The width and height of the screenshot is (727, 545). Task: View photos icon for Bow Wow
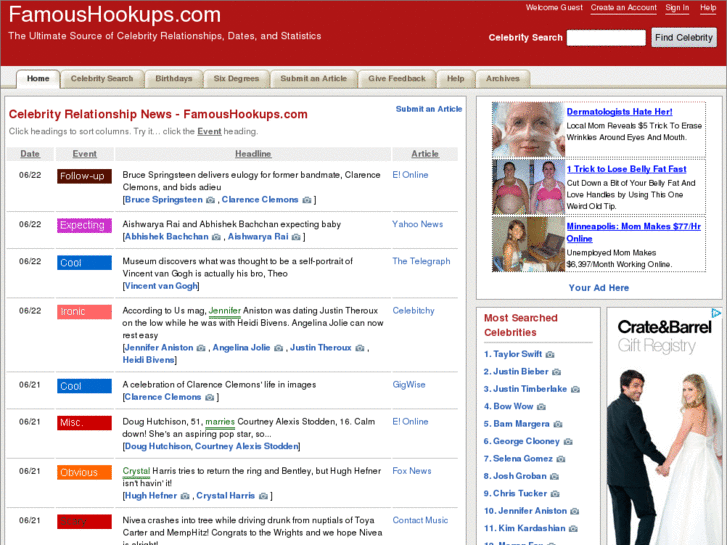pyautogui.click(x=542, y=407)
